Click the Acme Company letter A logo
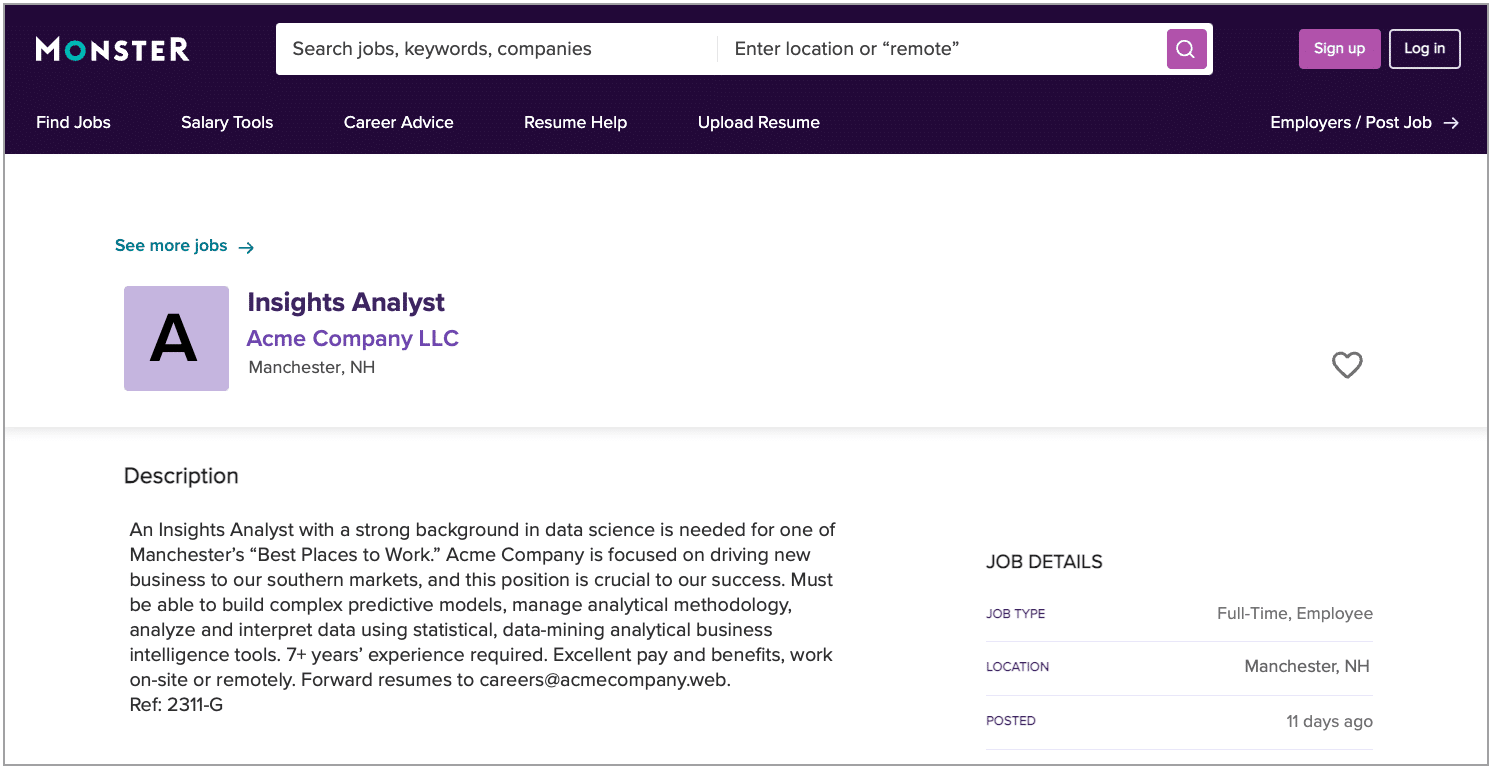 (x=176, y=338)
